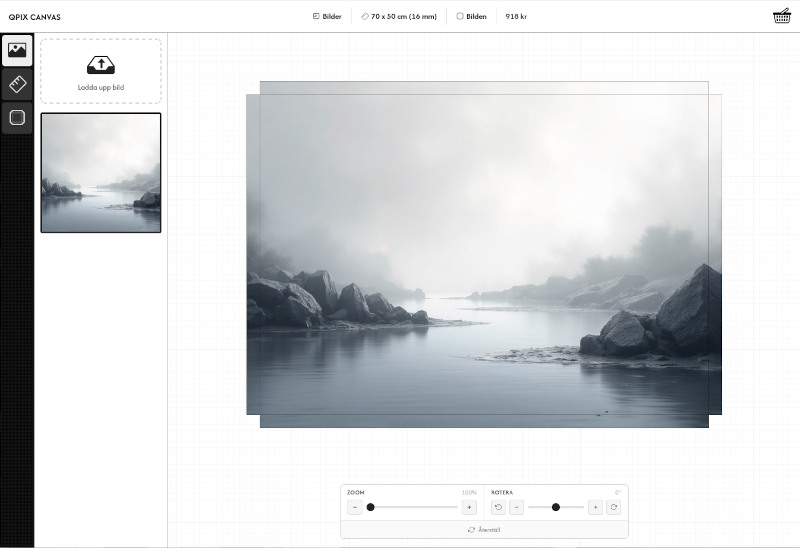800x548 pixels.
Task: Open the 70 x 50 cm size step
Action: point(399,16)
